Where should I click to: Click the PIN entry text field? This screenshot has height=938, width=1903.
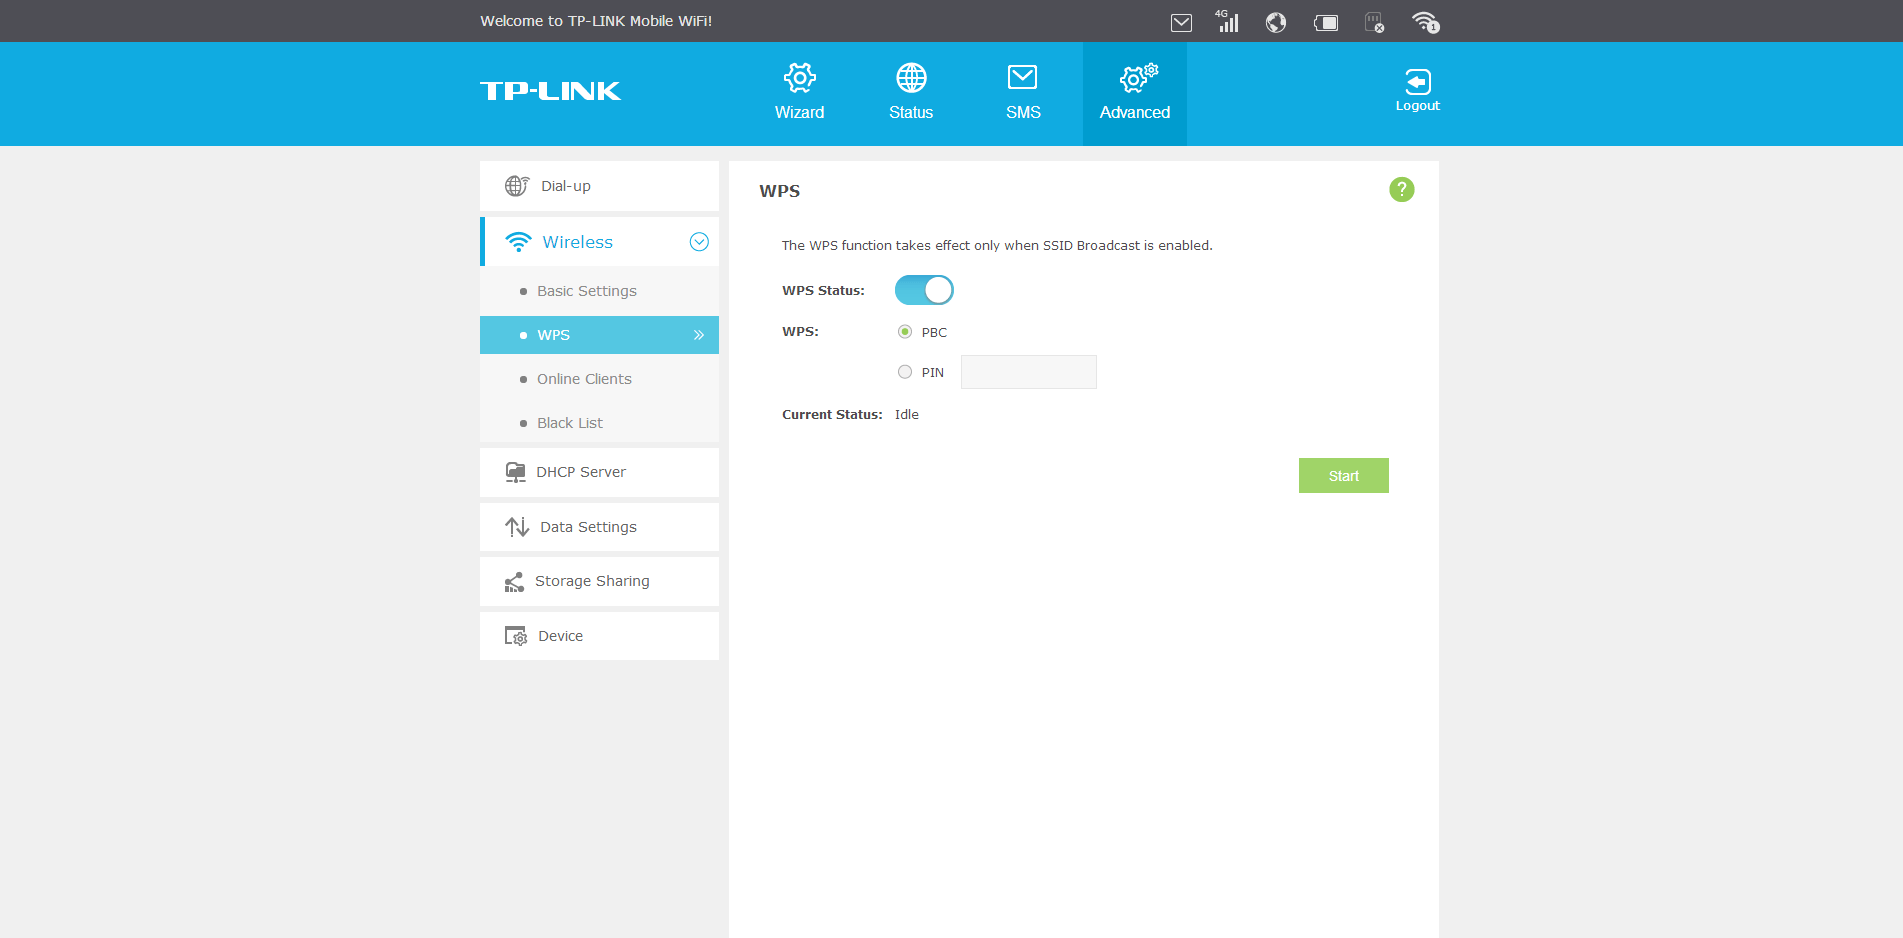[1028, 372]
